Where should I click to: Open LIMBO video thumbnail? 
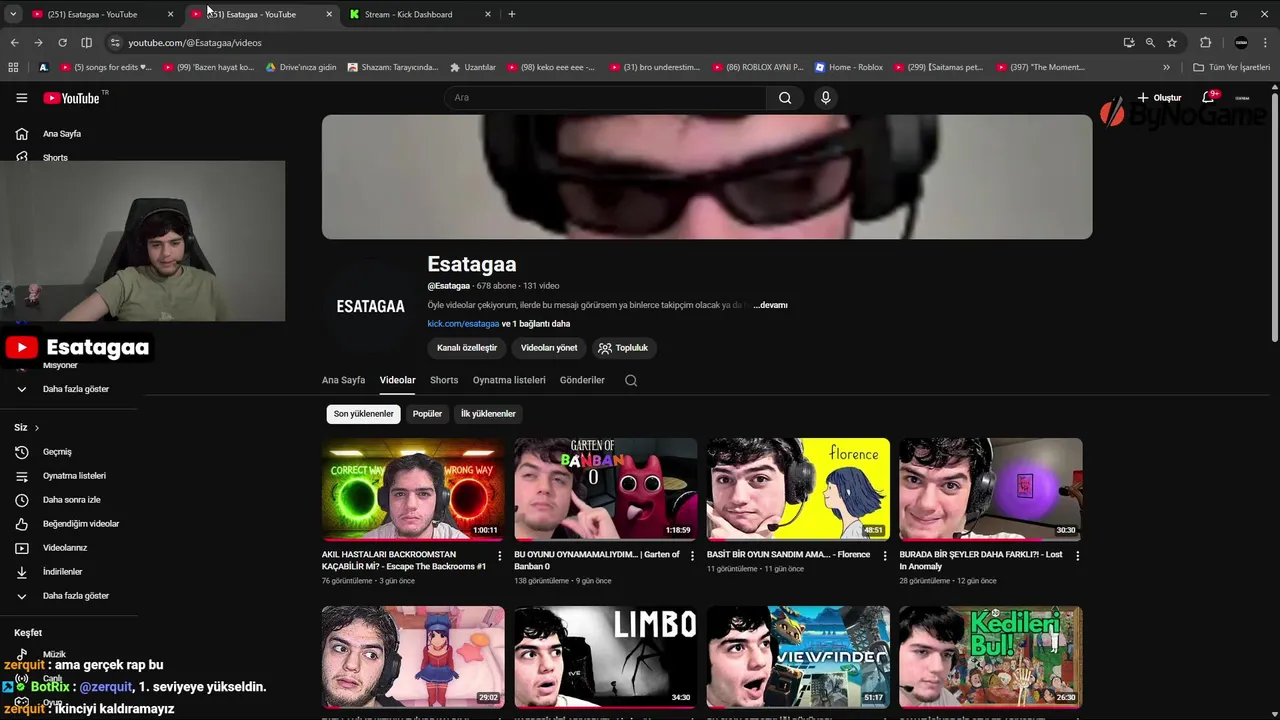pyautogui.click(x=605, y=657)
